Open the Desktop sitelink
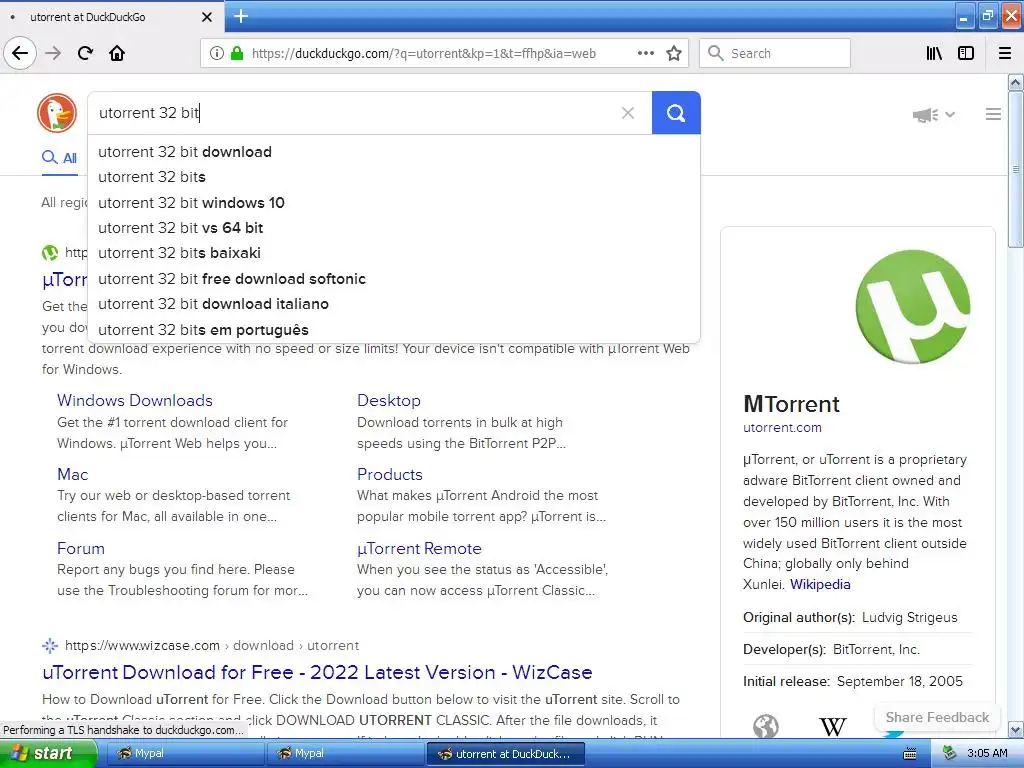The image size is (1024, 768). click(389, 400)
